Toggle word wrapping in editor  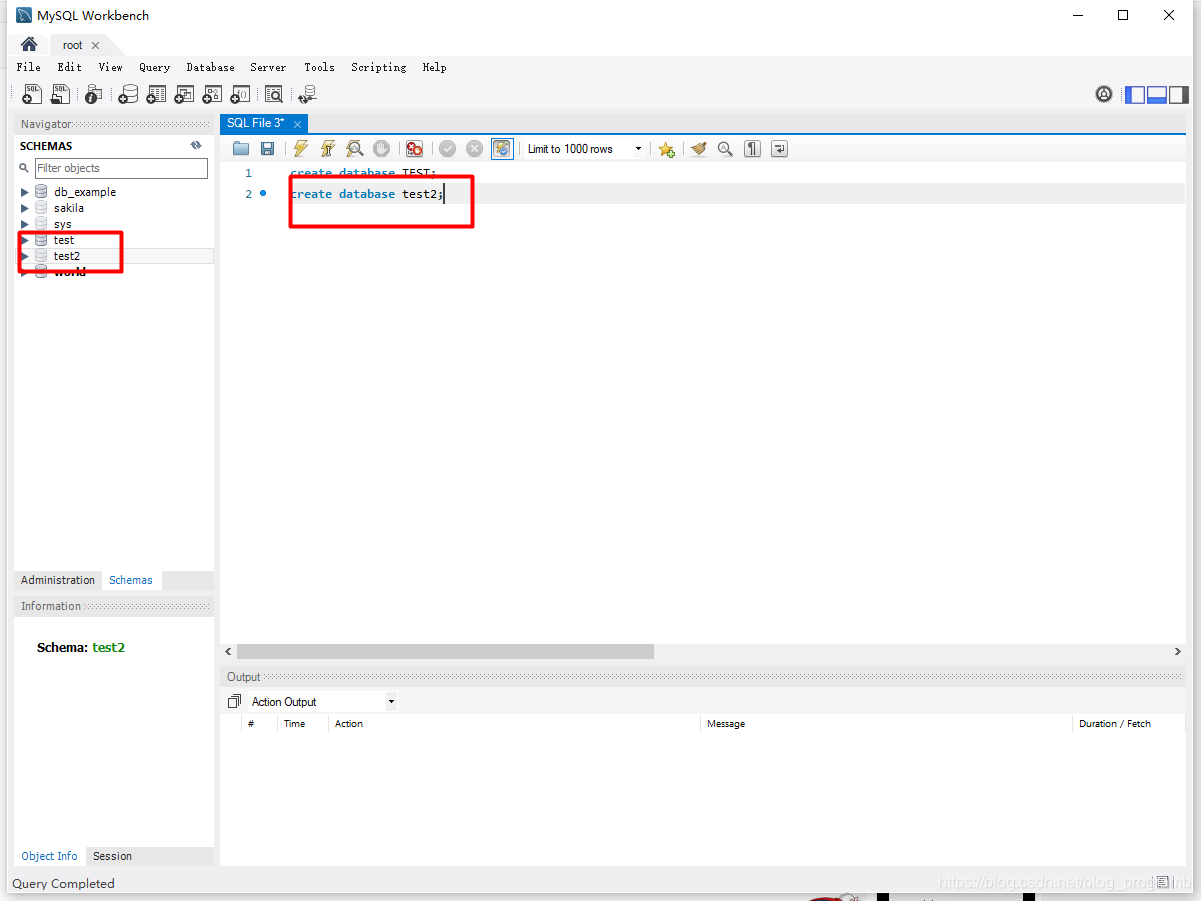tap(779, 149)
